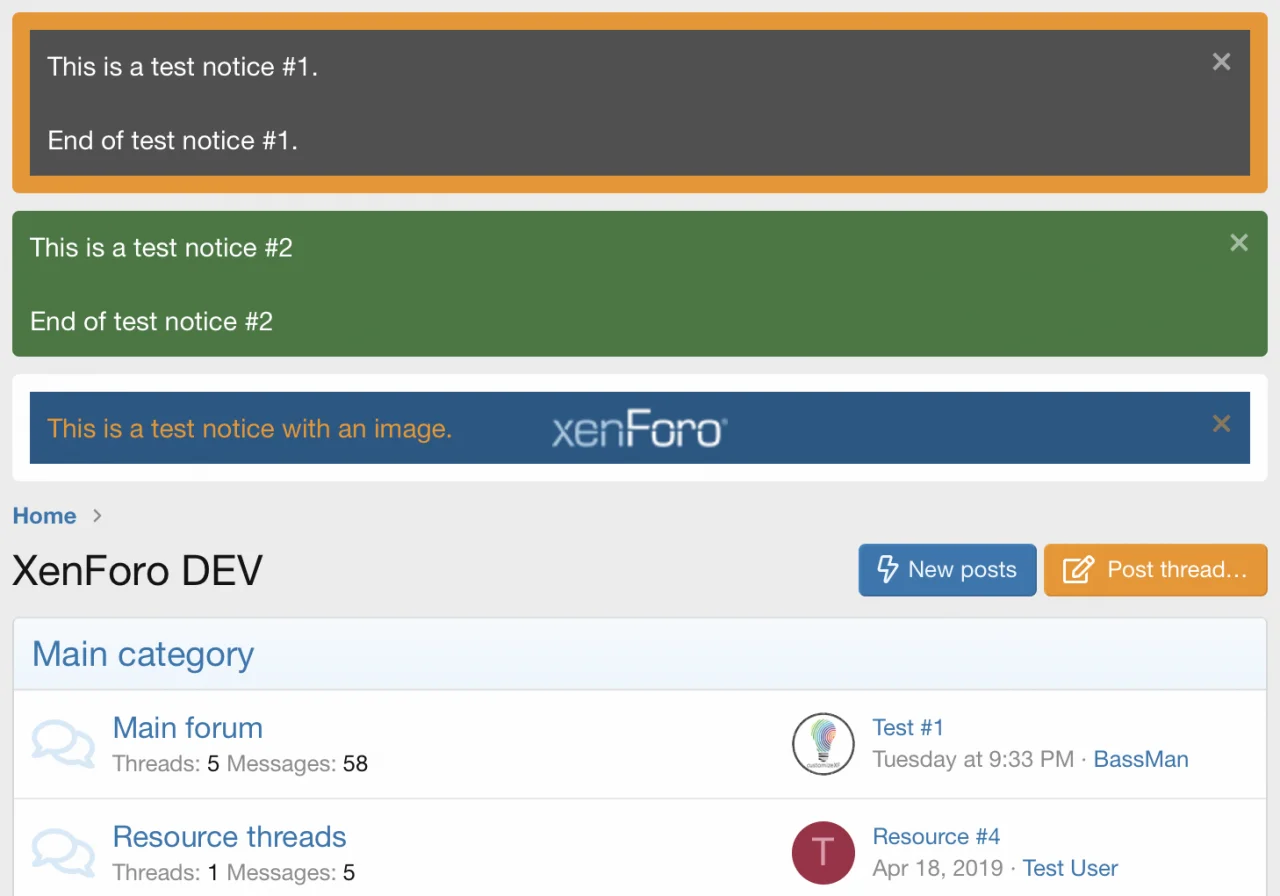Click Test User's red T avatar
The height and width of the screenshot is (896, 1280).
pos(822,852)
